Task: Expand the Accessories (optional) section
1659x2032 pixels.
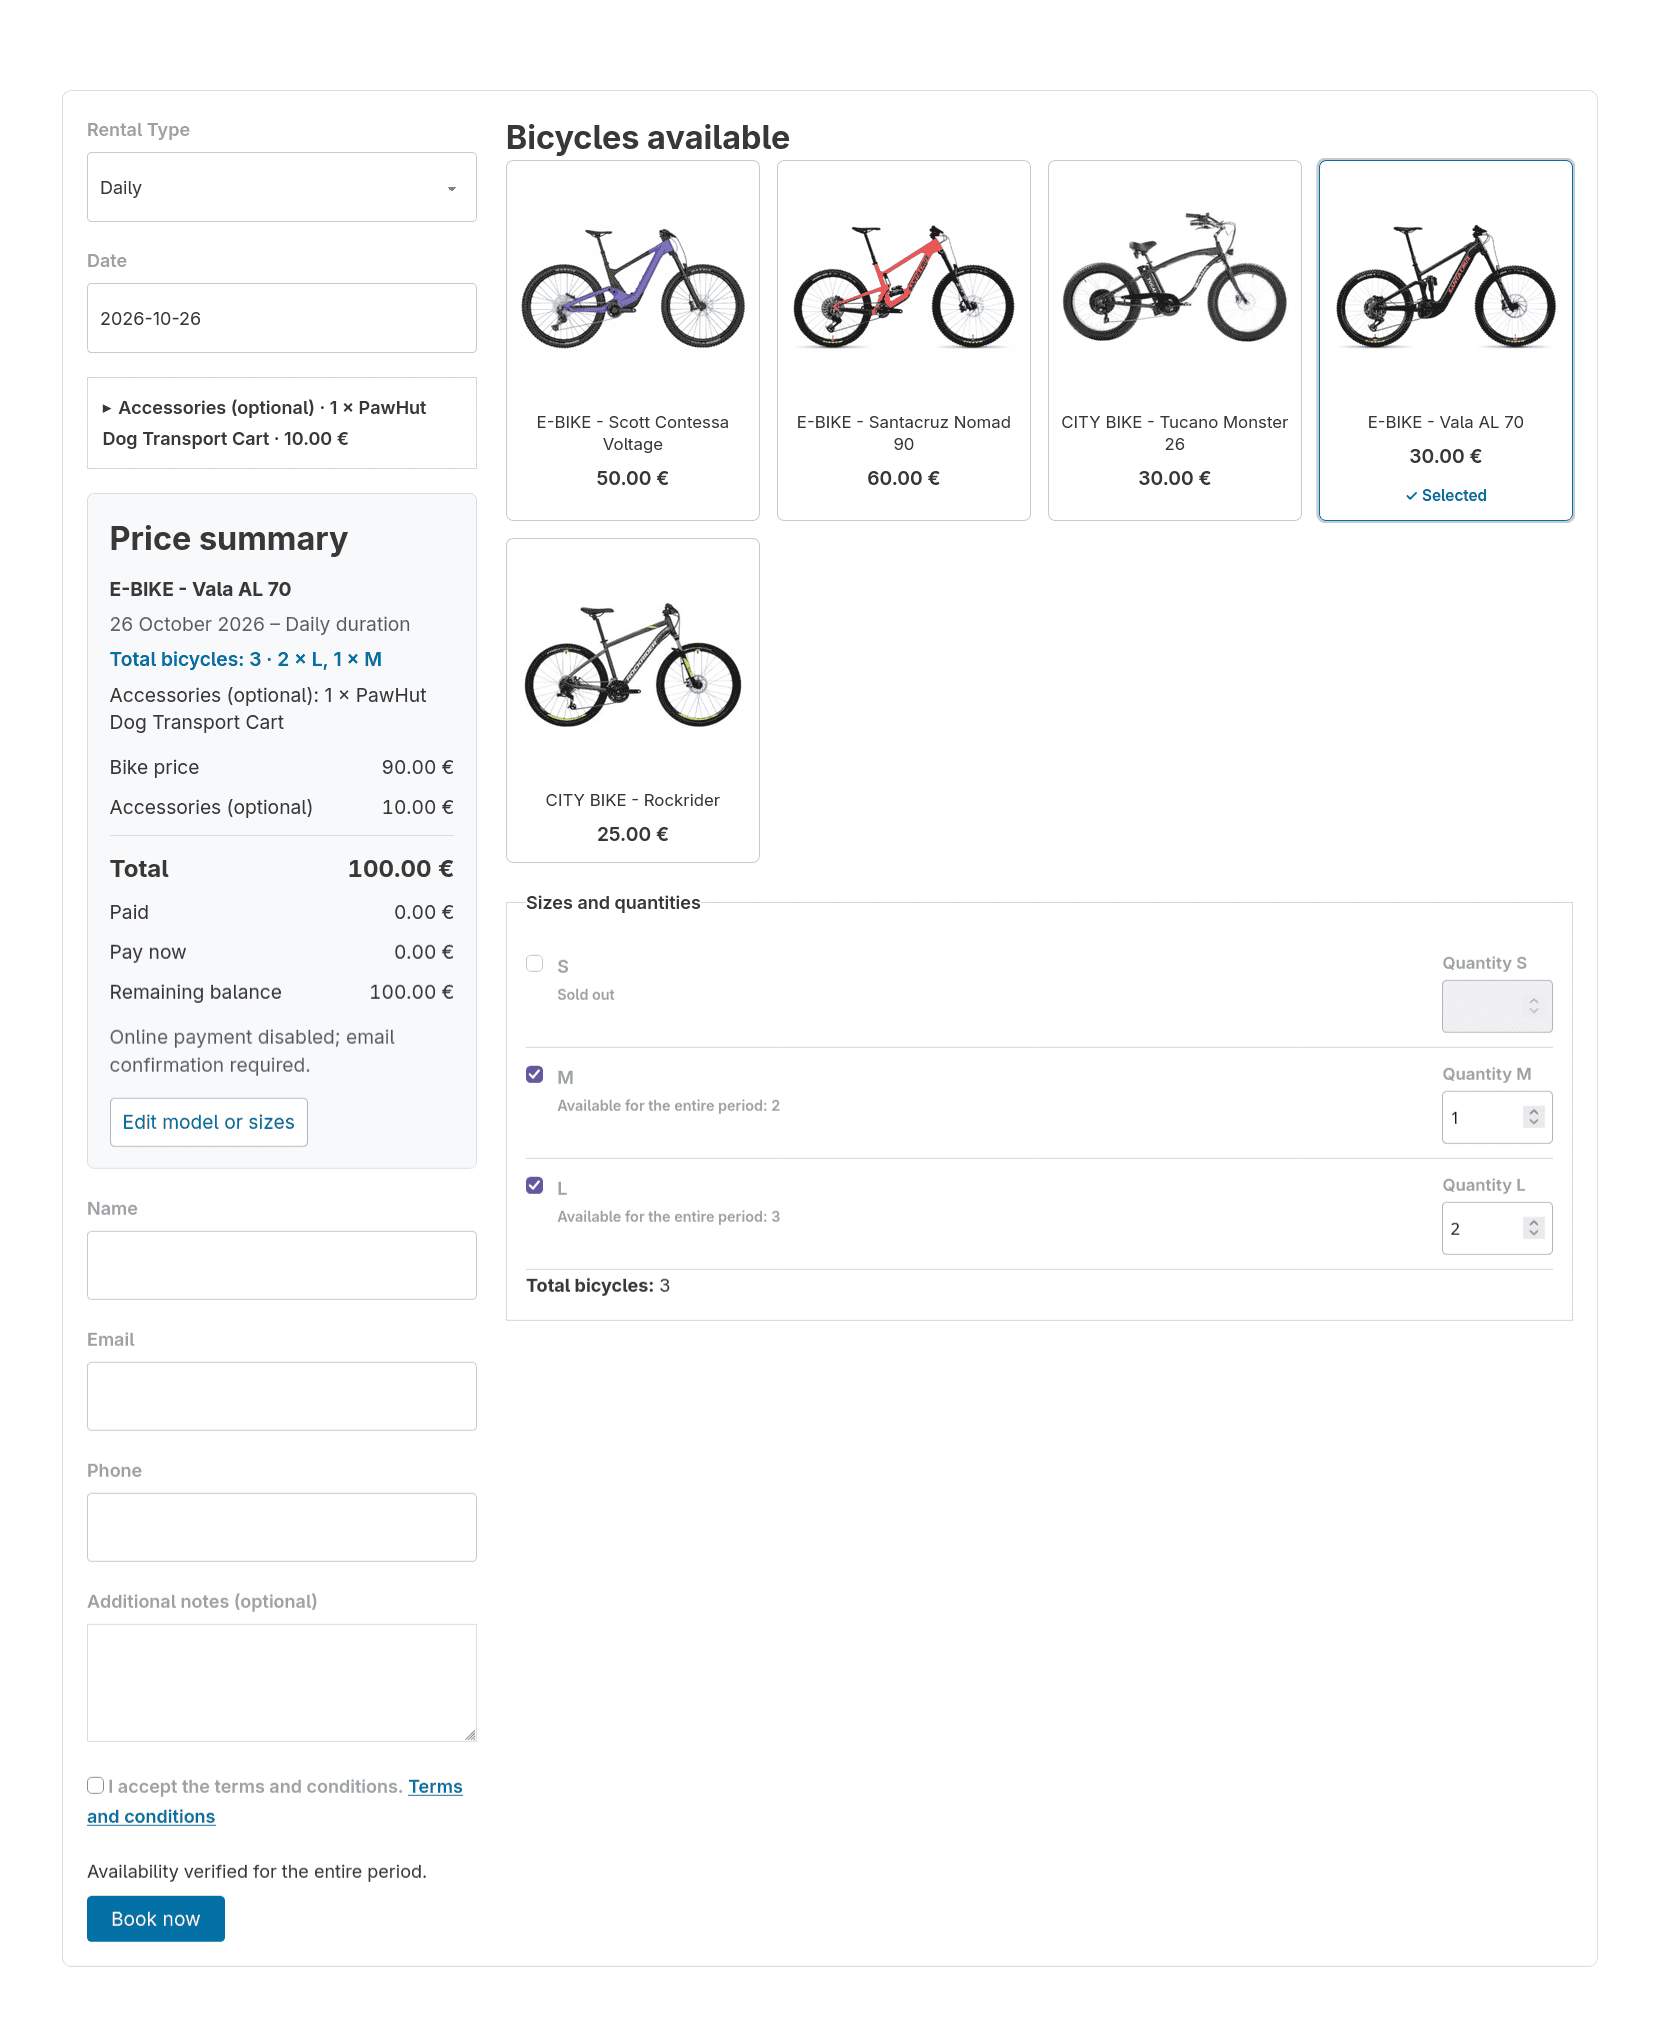Action: click(281, 423)
